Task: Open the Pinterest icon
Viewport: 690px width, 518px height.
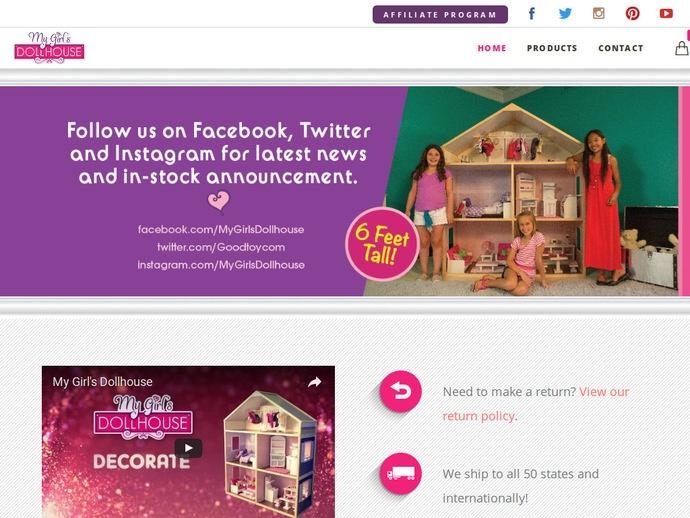Action: click(632, 14)
